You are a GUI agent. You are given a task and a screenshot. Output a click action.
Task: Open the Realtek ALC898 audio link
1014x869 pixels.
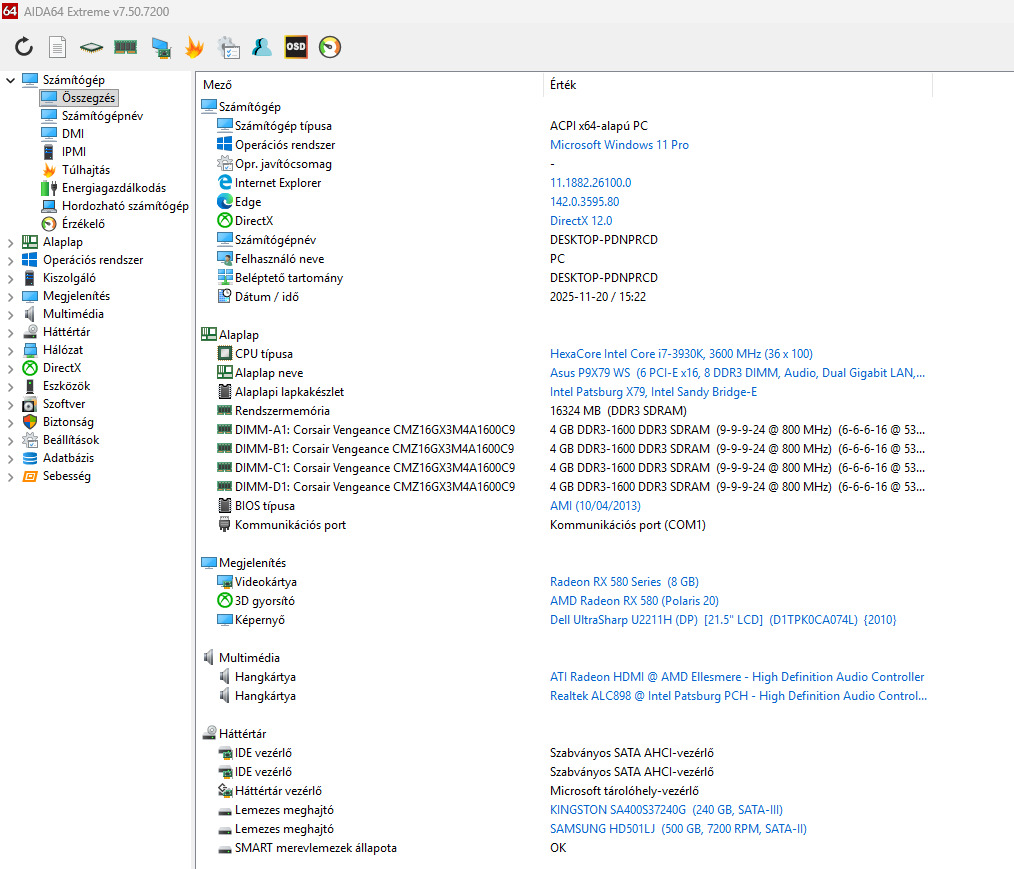click(739, 696)
